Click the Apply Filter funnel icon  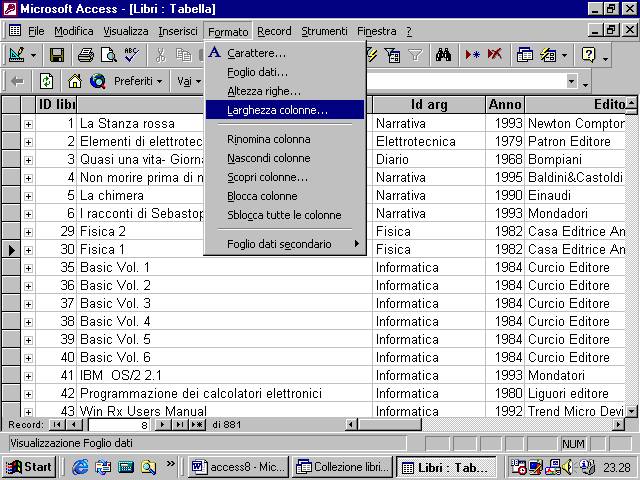coord(415,55)
